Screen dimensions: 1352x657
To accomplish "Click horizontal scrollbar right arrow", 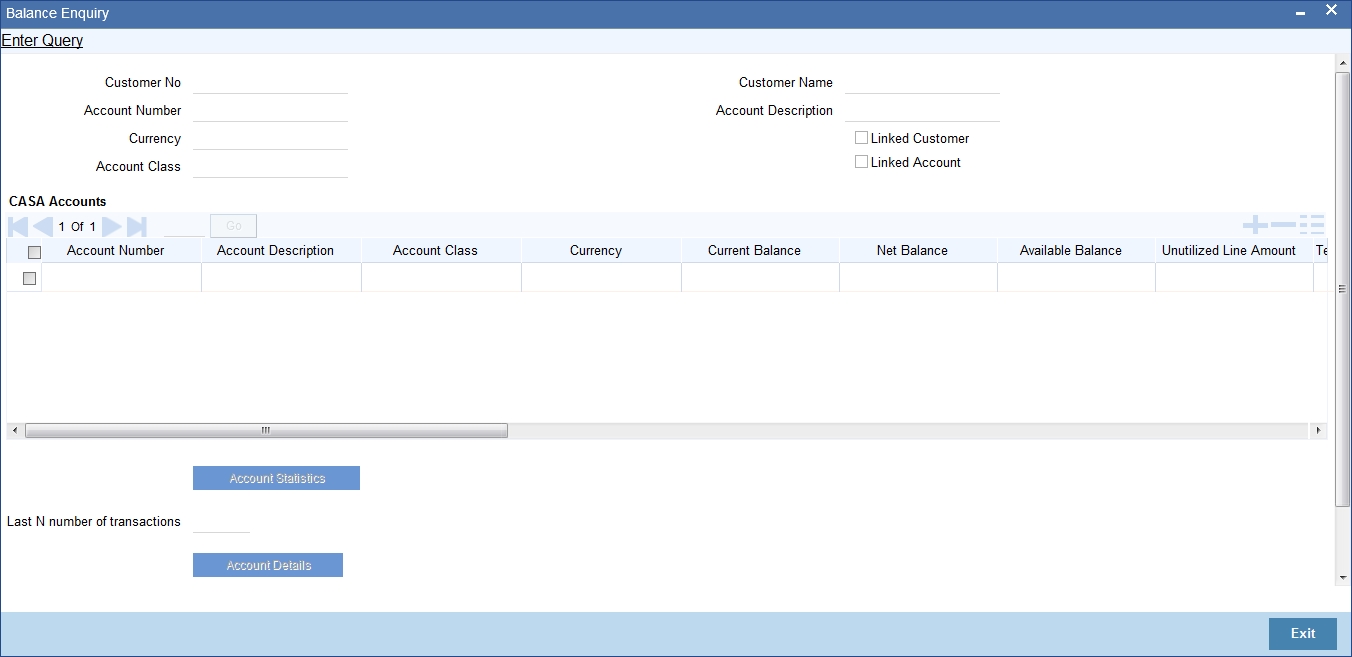I will (x=1319, y=430).
